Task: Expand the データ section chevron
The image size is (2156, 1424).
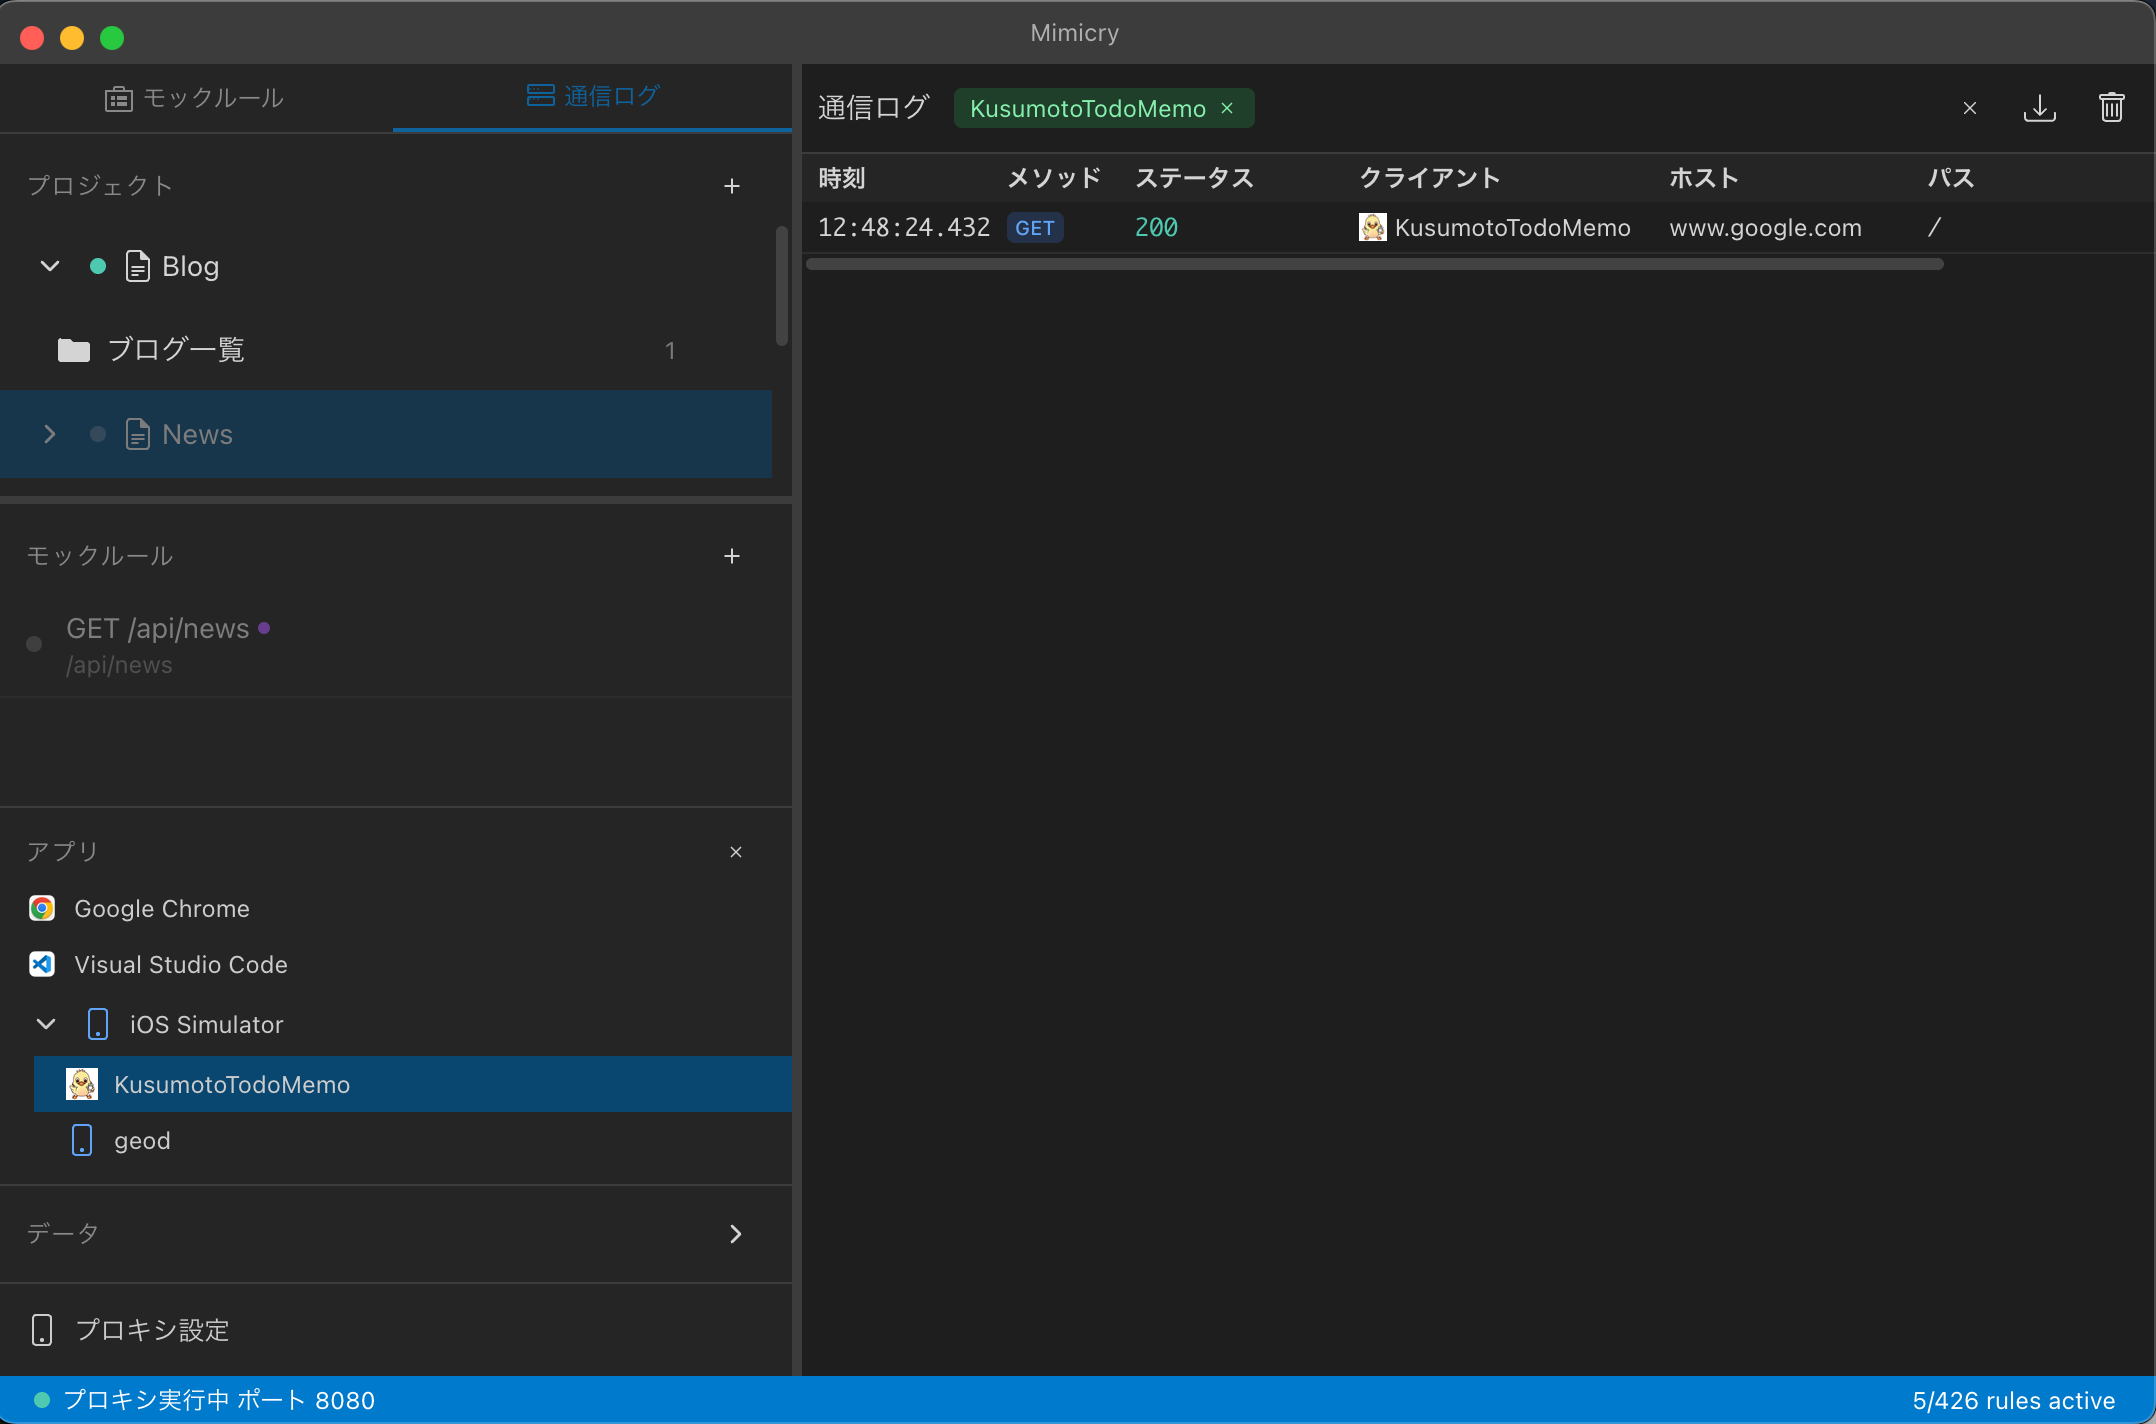Action: (736, 1234)
